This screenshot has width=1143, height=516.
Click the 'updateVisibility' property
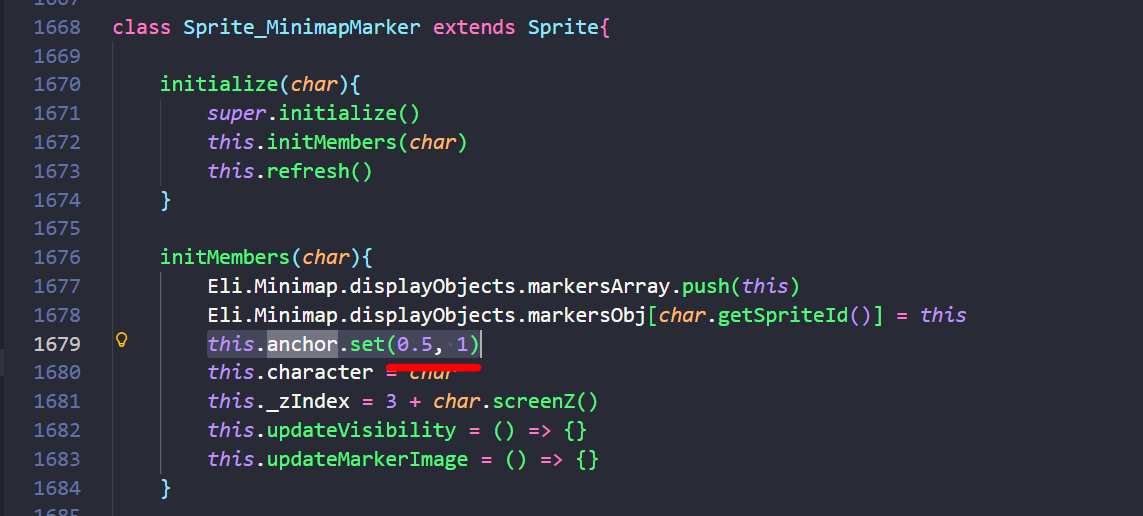pos(362,430)
